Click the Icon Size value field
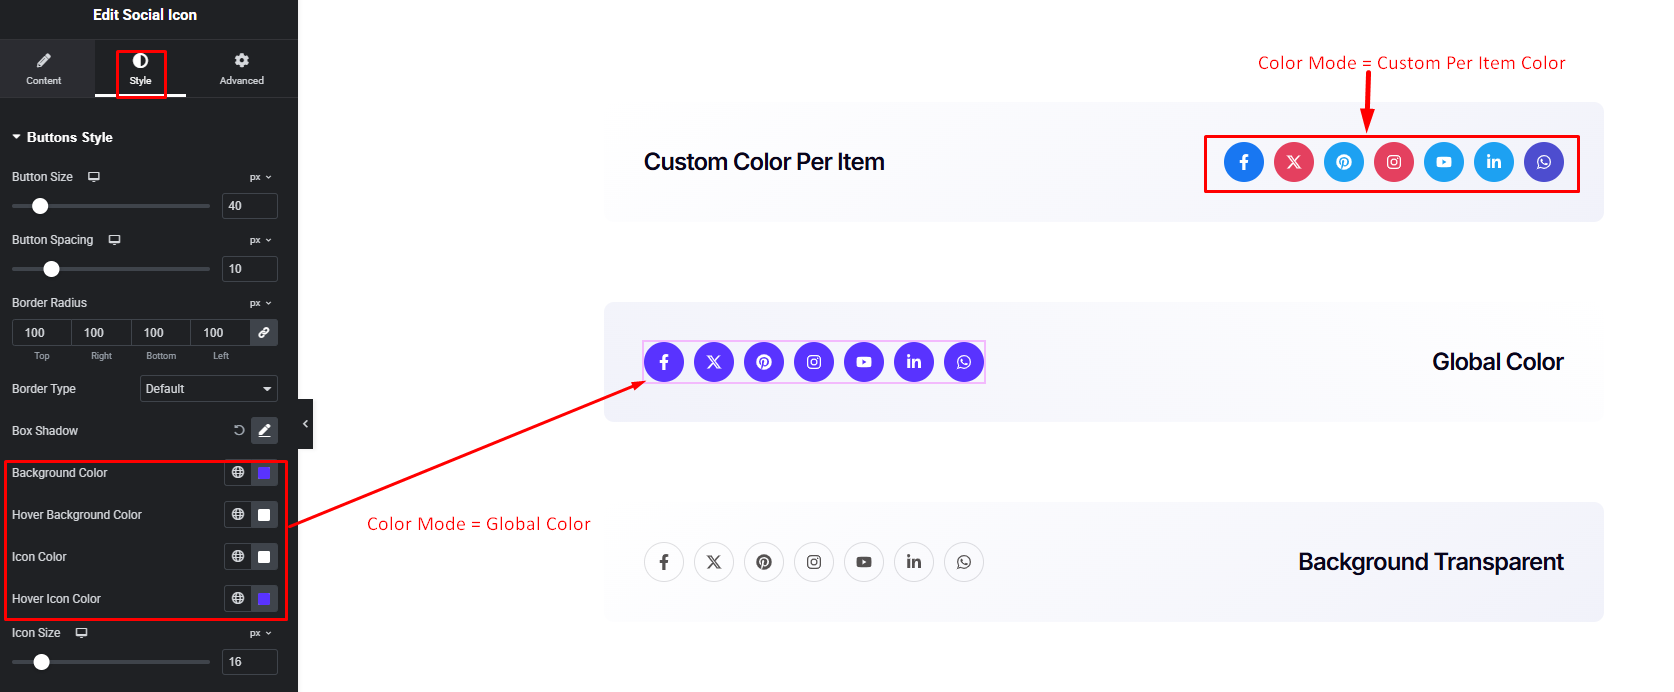The image size is (1674, 692). click(249, 662)
